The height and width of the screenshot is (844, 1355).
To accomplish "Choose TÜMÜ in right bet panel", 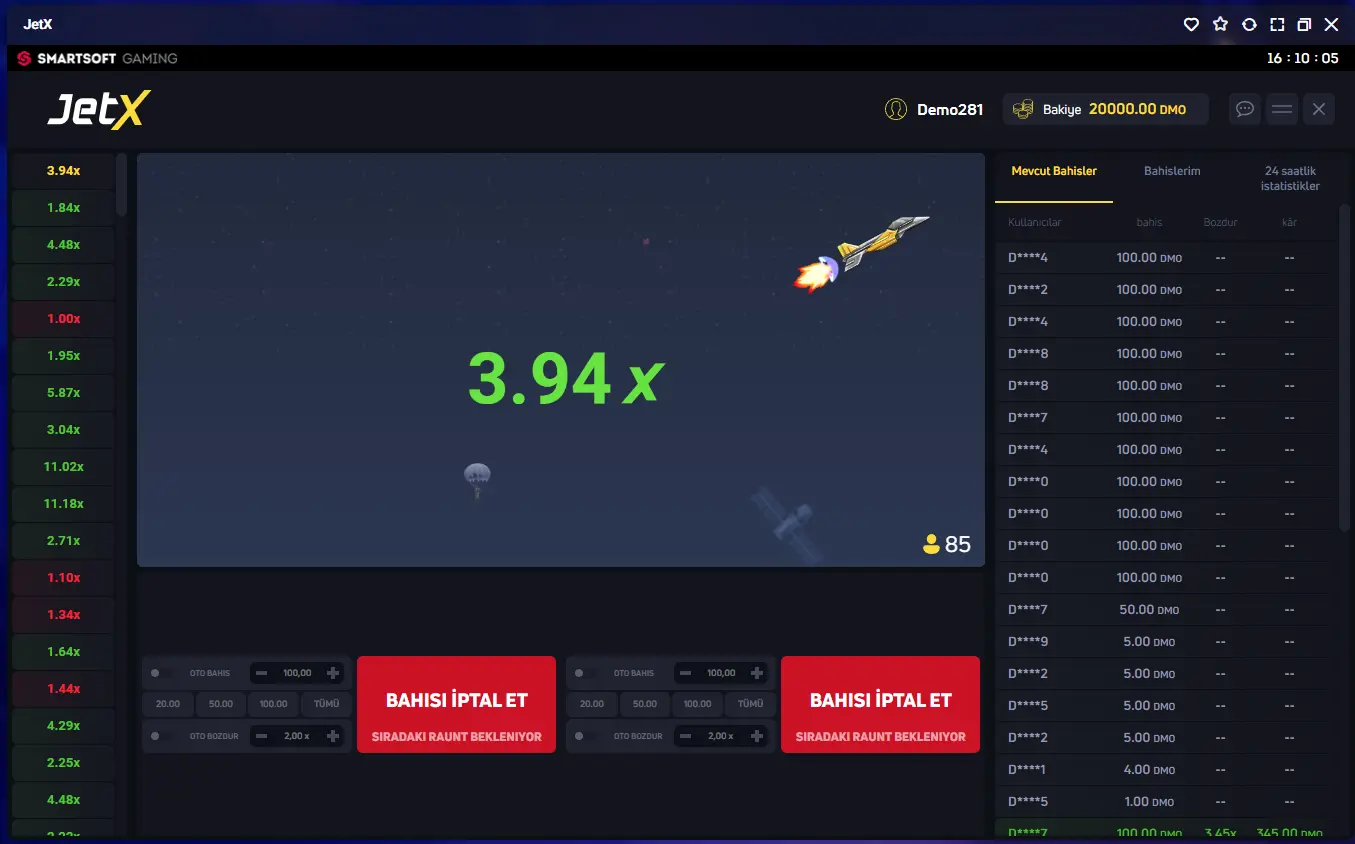I will coord(751,704).
